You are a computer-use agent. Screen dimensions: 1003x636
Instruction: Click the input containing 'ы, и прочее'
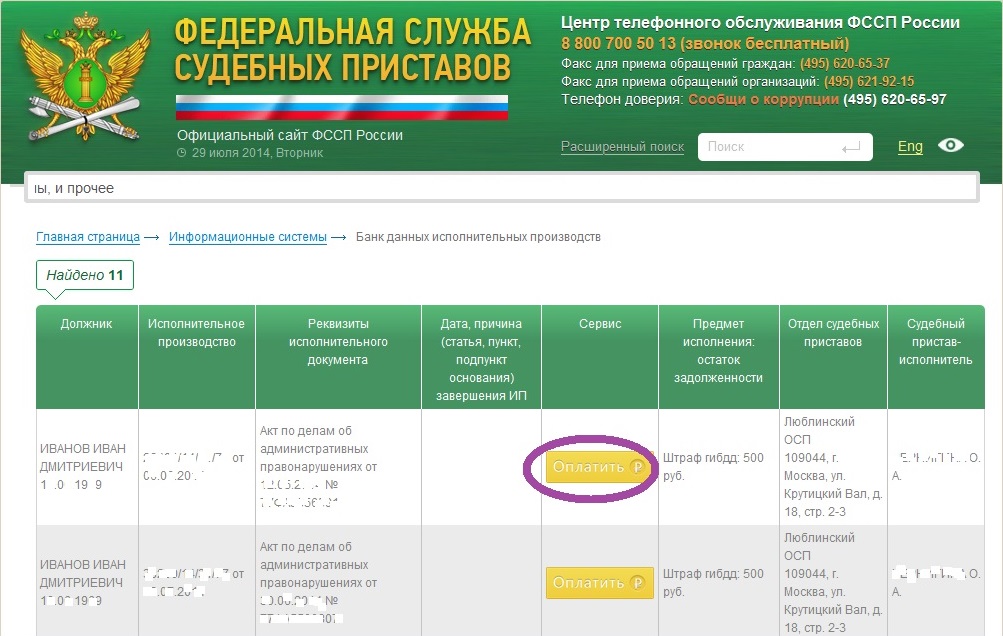(x=502, y=188)
